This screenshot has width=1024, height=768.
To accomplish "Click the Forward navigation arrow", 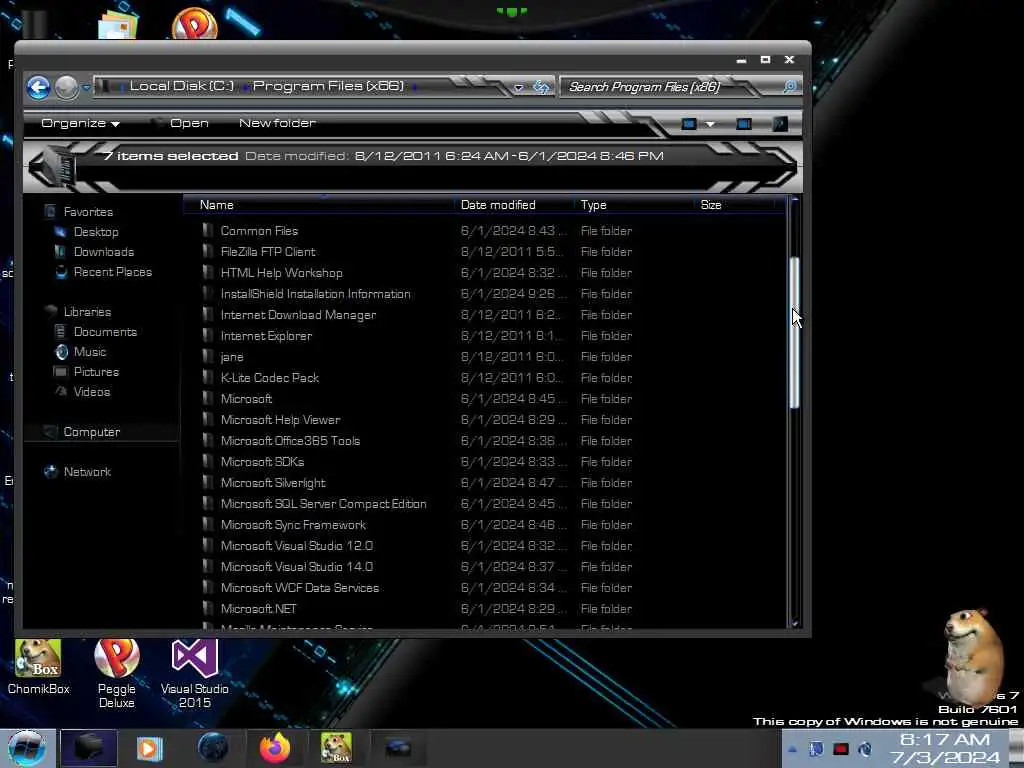I will pos(67,88).
